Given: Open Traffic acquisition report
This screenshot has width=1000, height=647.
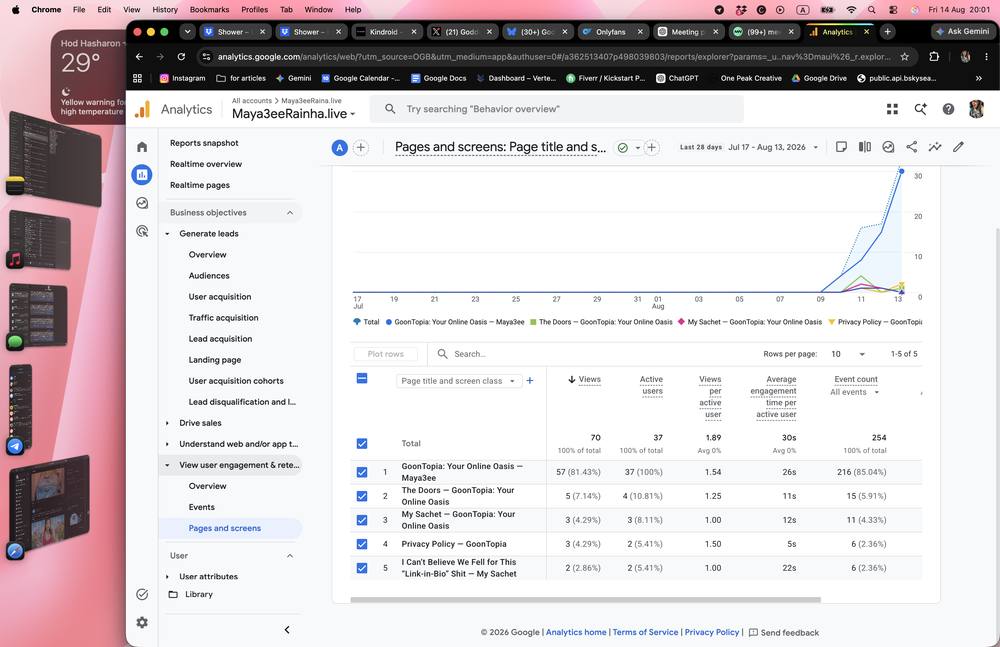Looking at the screenshot, I should pyautogui.click(x=223, y=318).
